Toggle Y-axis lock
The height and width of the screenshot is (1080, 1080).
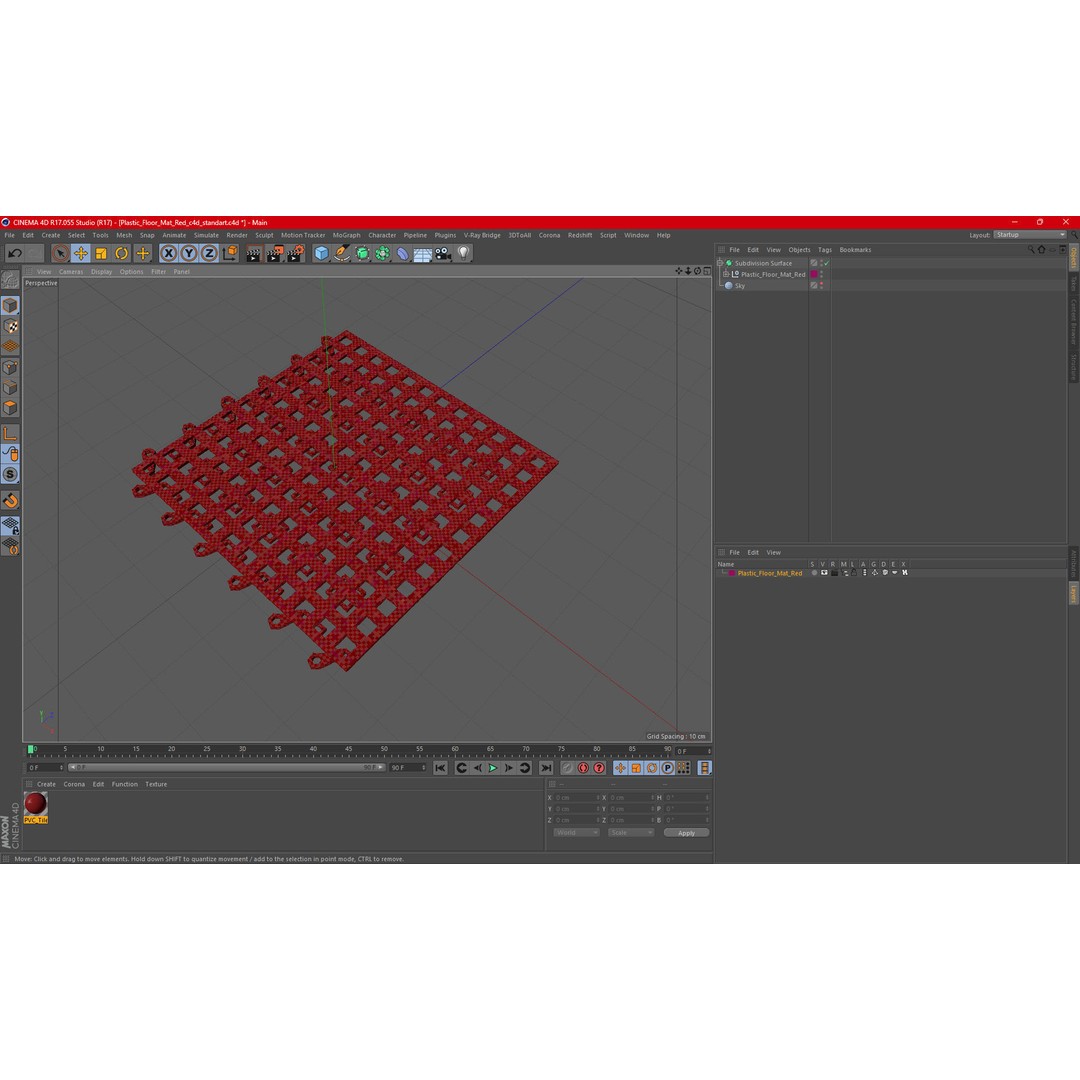click(189, 253)
